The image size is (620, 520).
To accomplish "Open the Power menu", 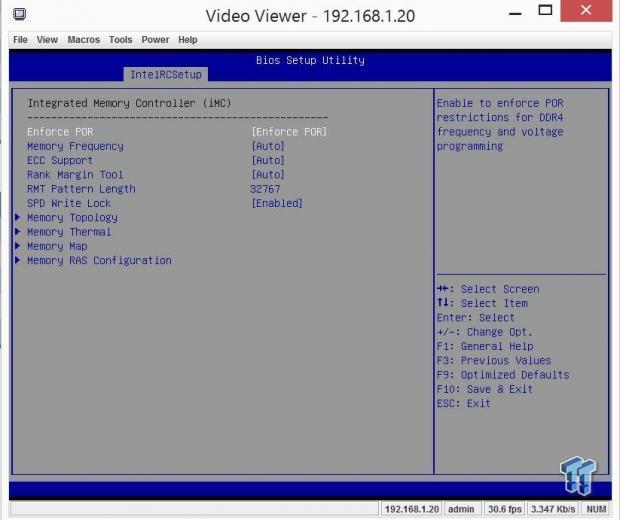I will pyautogui.click(x=155, y=40).
